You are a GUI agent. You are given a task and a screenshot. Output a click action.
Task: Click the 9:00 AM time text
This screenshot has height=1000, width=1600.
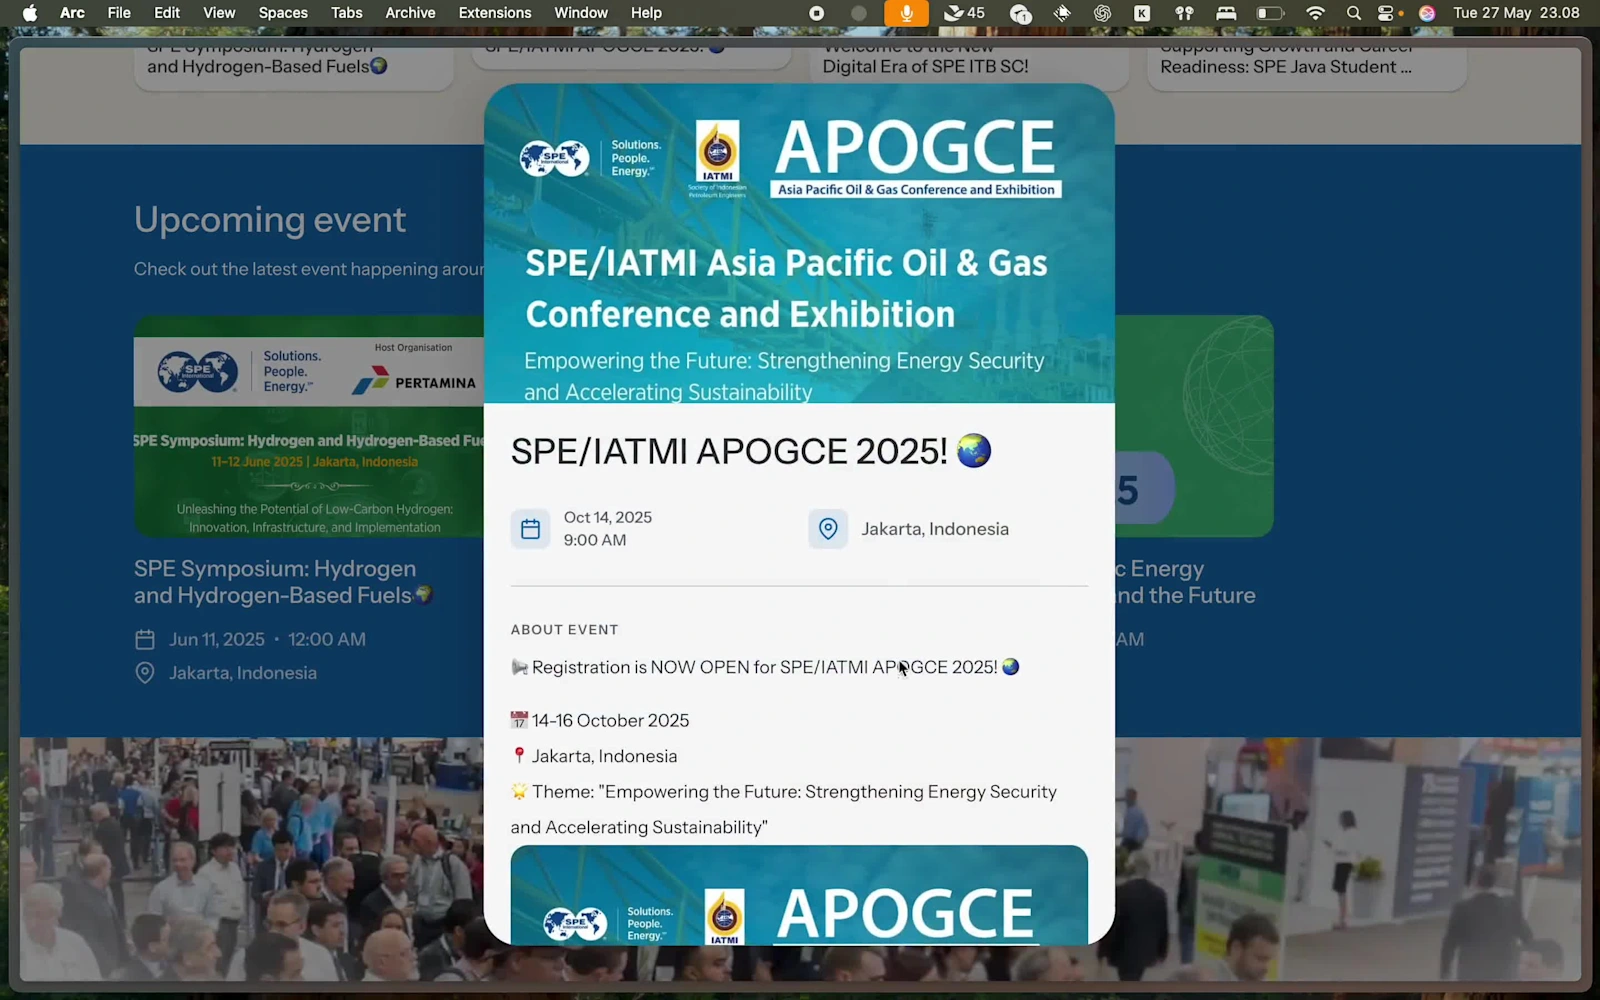pyautogui.click(x=595, y=540)
